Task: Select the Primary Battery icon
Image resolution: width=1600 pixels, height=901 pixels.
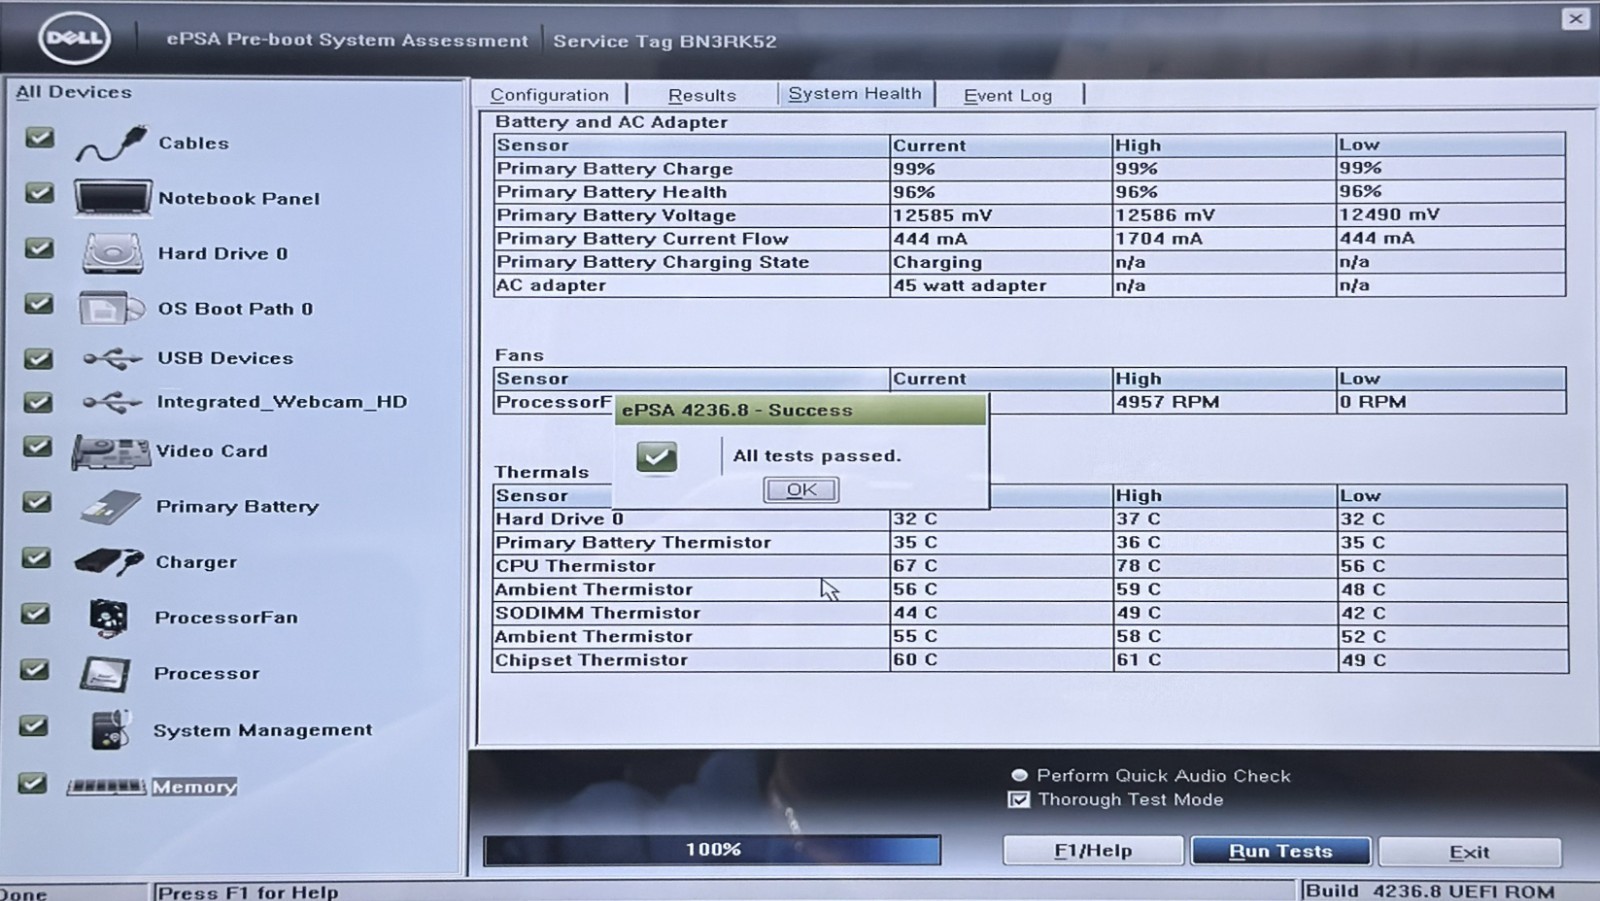Action: pos(110,507)
